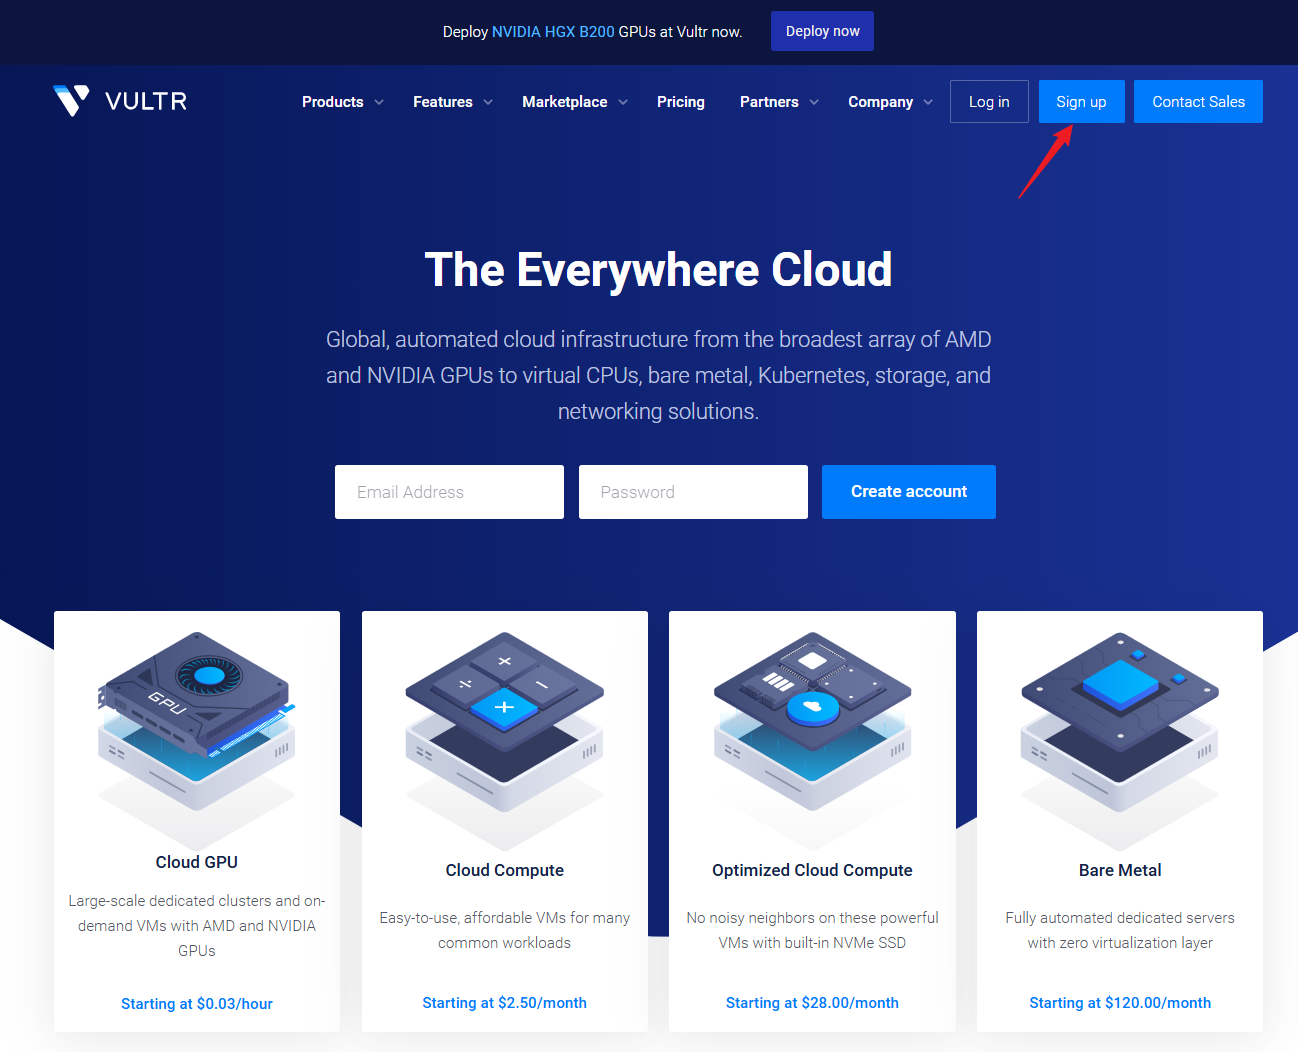Click the Cloud Compute calculator illustration
Viewport: 1298px width, 1052px height.
tap(504, 720)
